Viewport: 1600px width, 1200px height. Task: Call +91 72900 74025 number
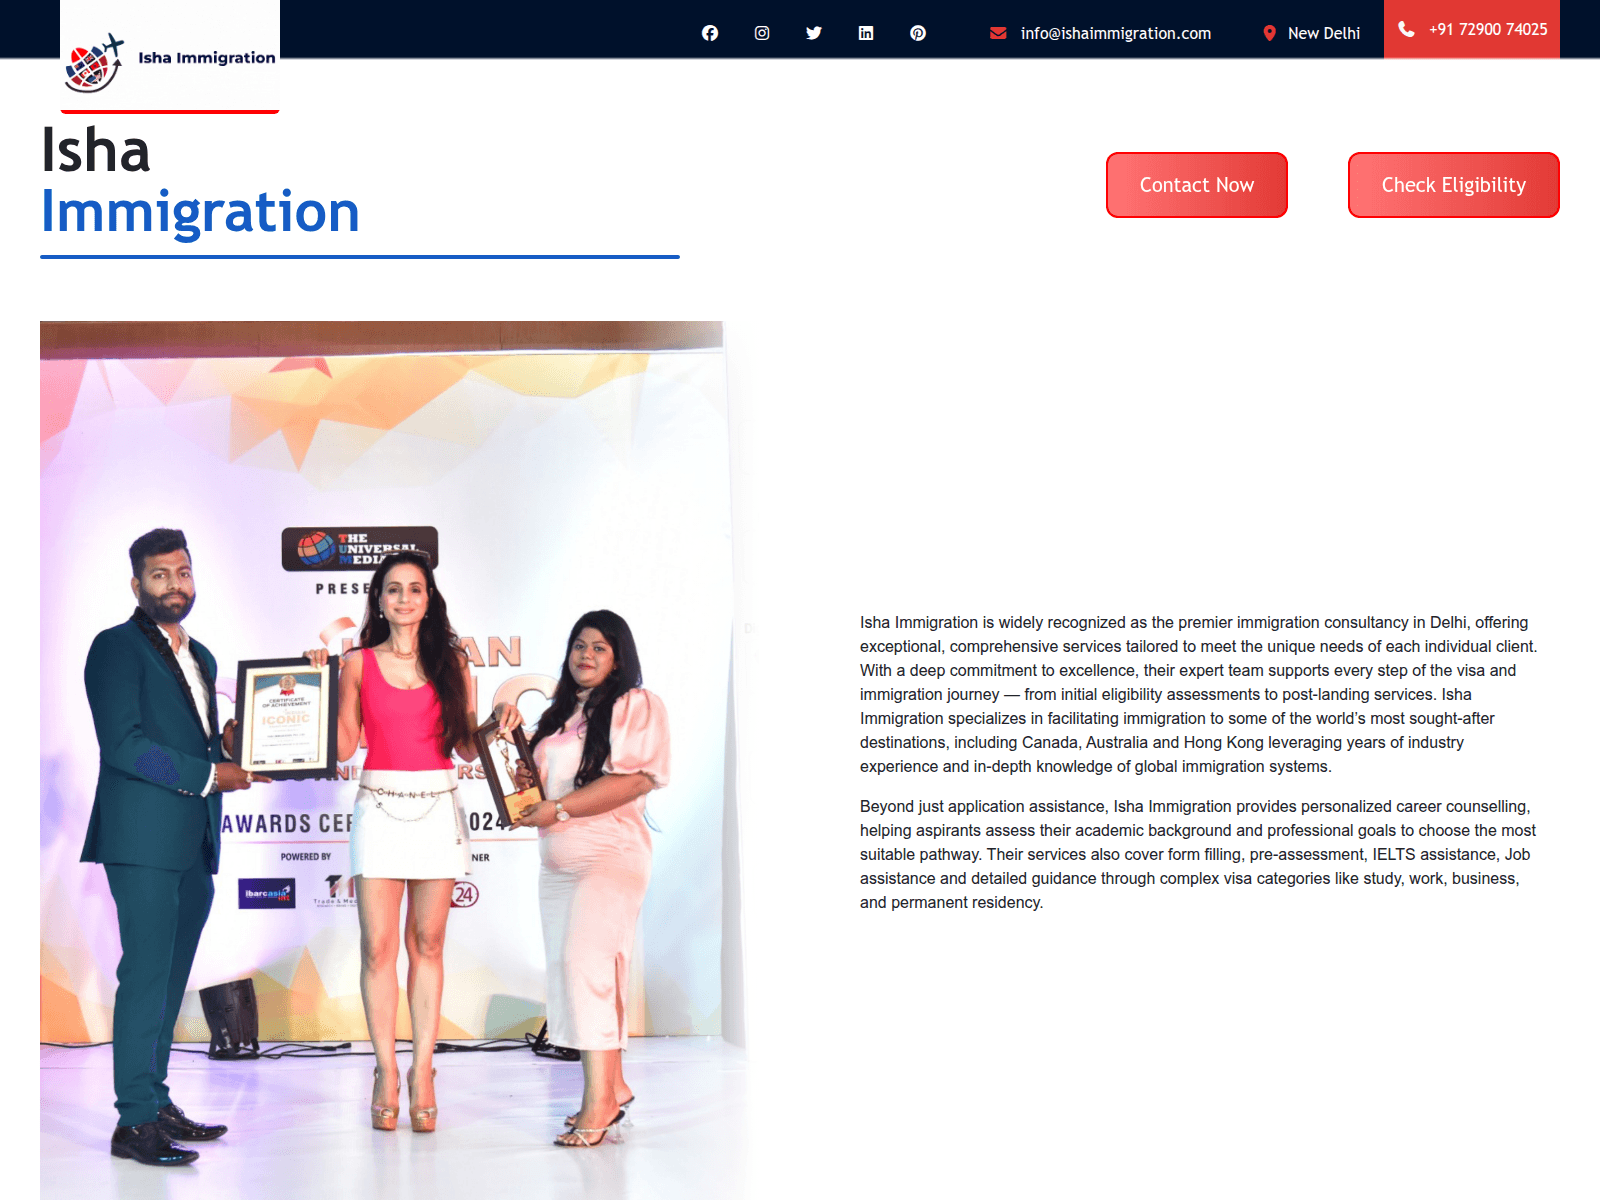tap(1488, 29)
